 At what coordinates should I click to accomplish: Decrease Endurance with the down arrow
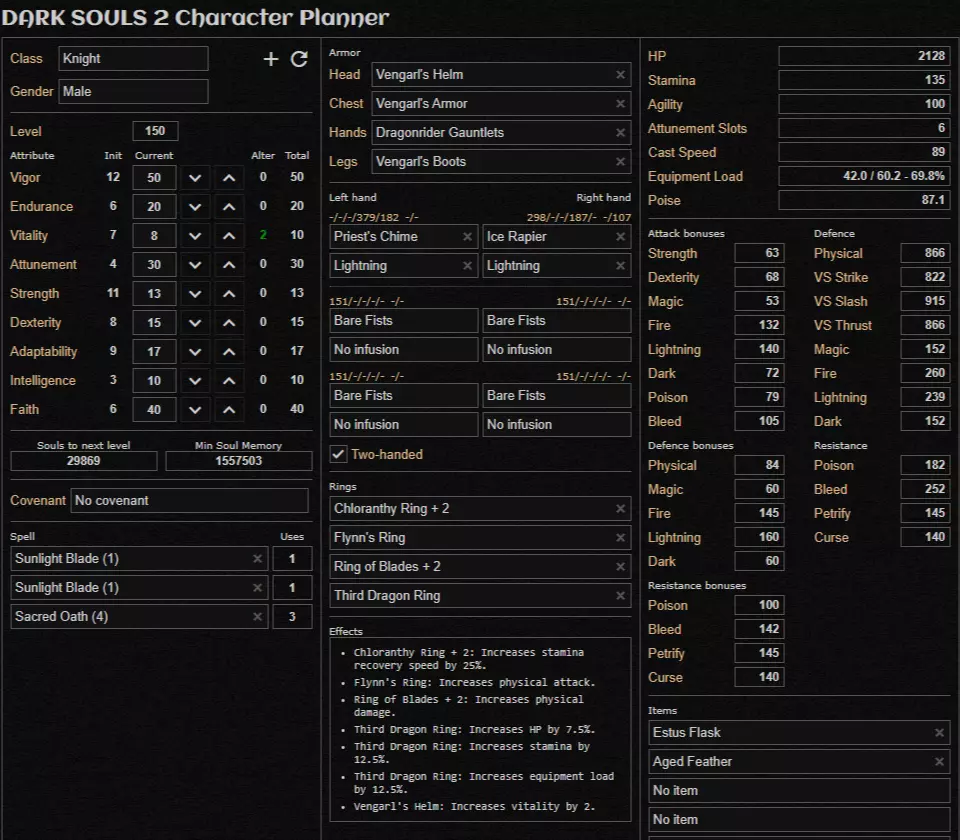click(195, 207)
